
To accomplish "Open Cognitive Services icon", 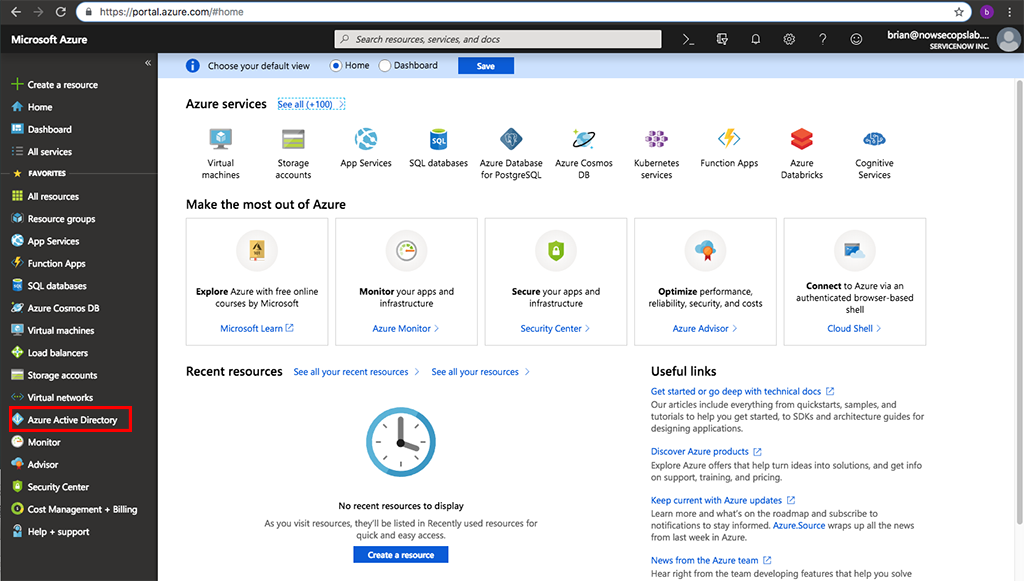I will tap(874, 139).
